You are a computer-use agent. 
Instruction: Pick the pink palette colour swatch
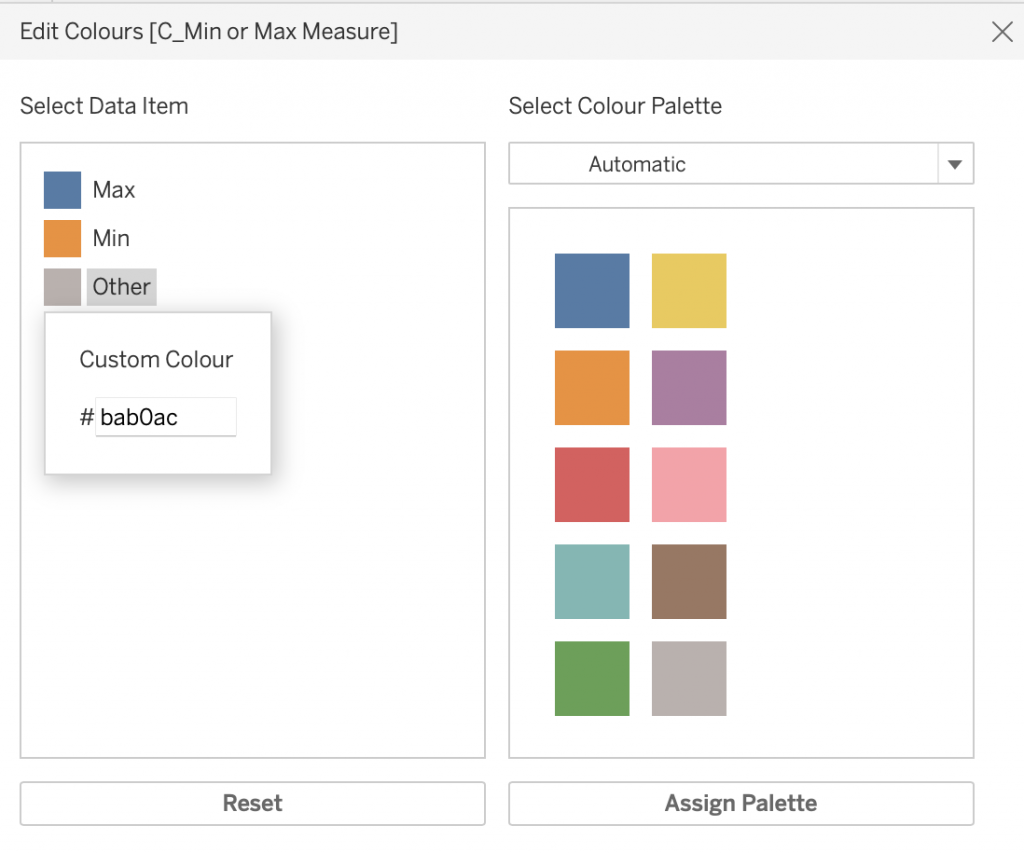tap(689, 485)
